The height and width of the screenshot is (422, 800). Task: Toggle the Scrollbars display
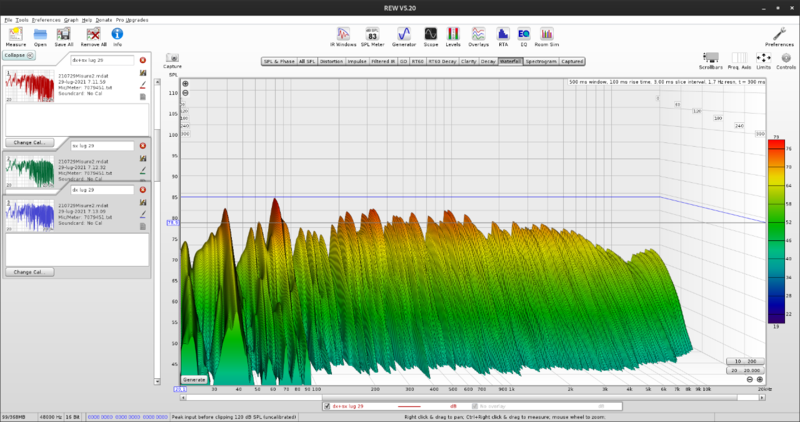click(x=711, y=58)
